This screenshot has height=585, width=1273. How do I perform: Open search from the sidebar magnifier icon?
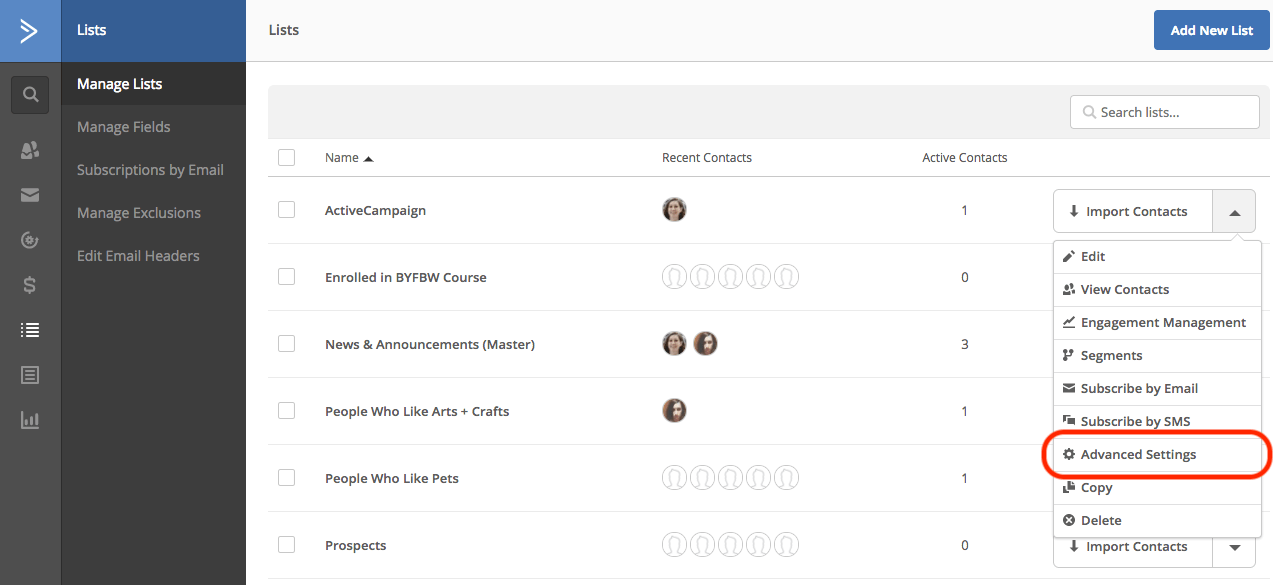click(x=30, y=95)
